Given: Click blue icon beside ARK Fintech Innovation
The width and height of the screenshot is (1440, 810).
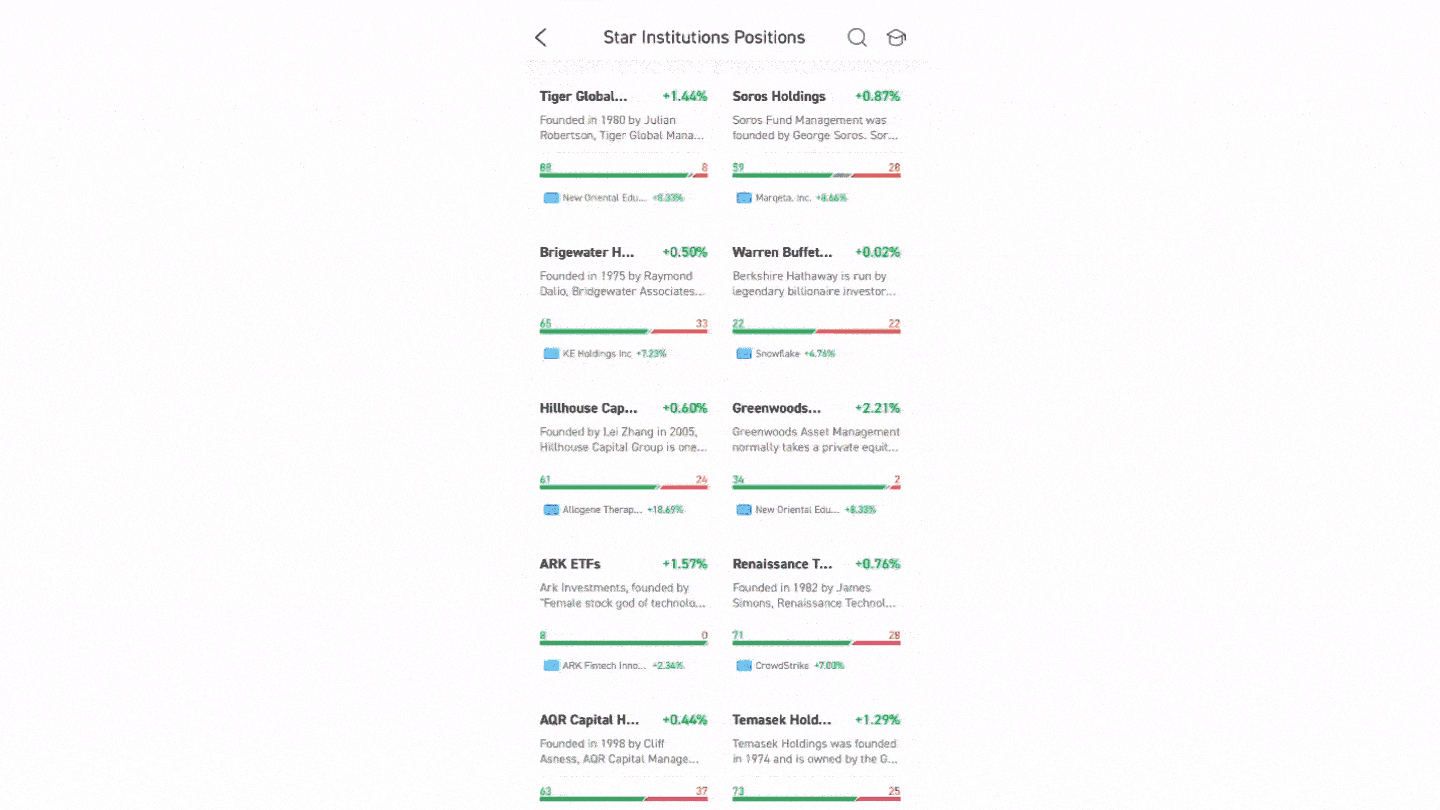Looking at the screenshot, I should pyautogui.click(x=551, y=666).
